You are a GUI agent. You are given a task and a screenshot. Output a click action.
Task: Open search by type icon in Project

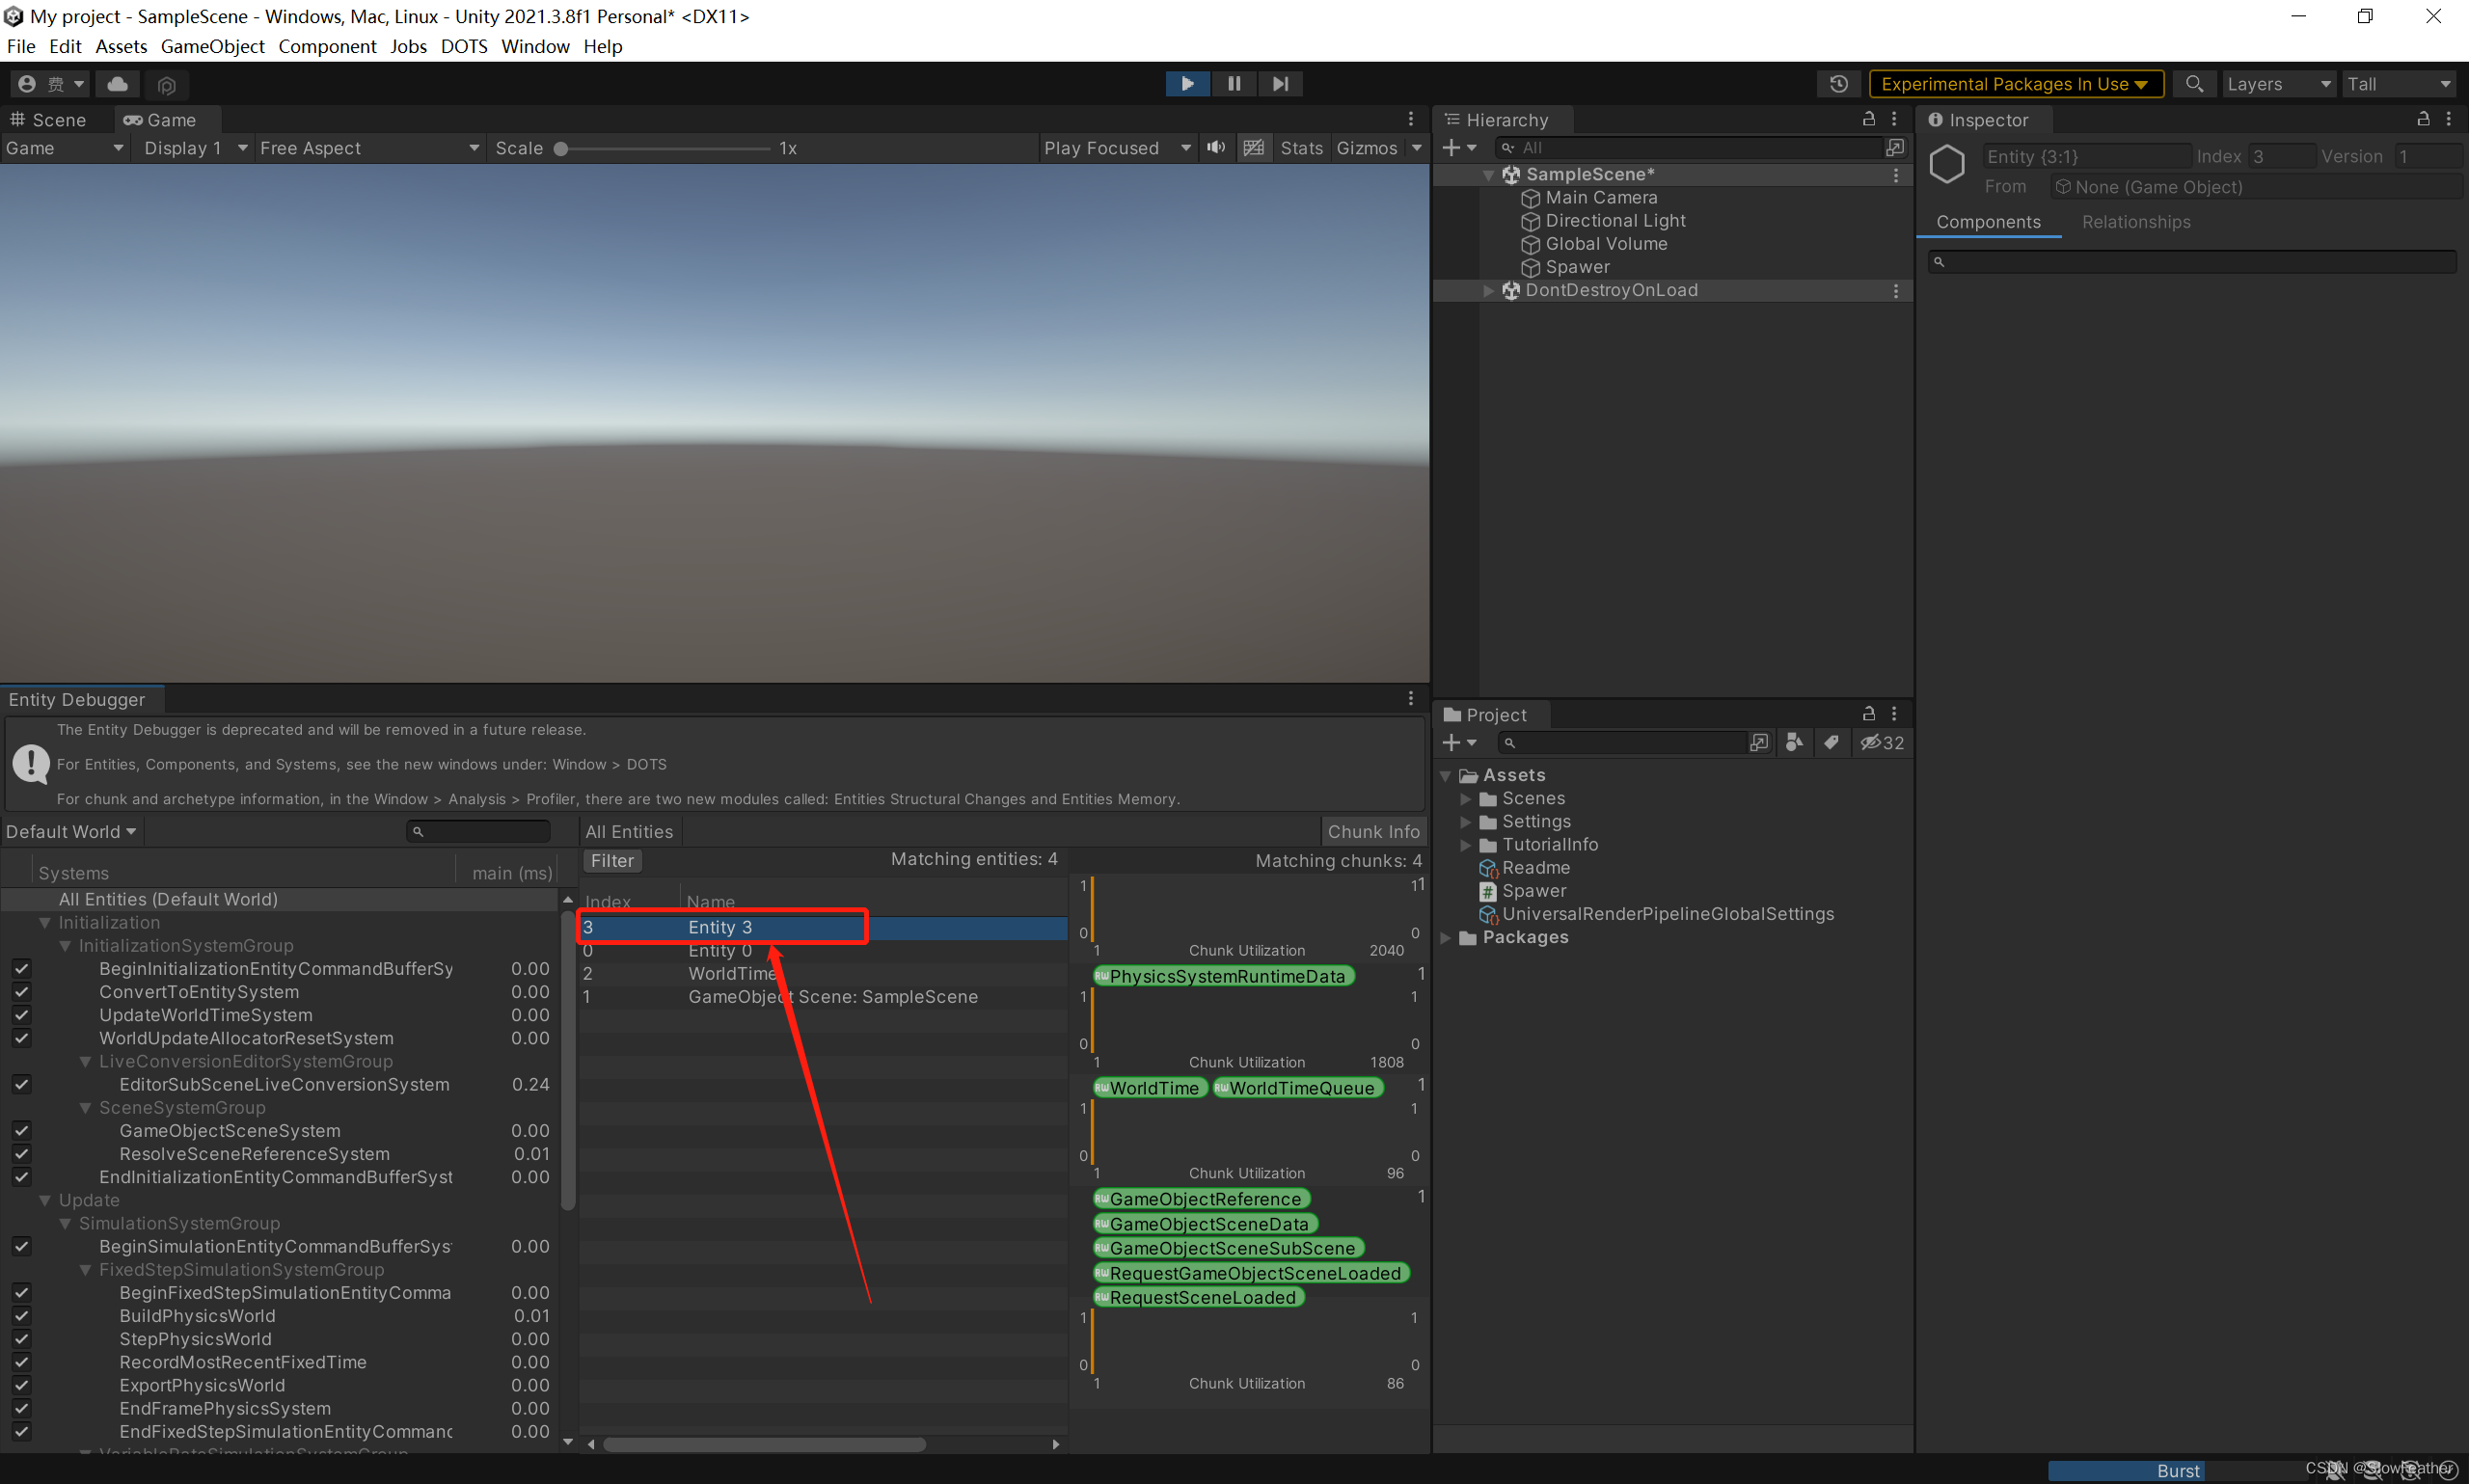(1795, 743)
